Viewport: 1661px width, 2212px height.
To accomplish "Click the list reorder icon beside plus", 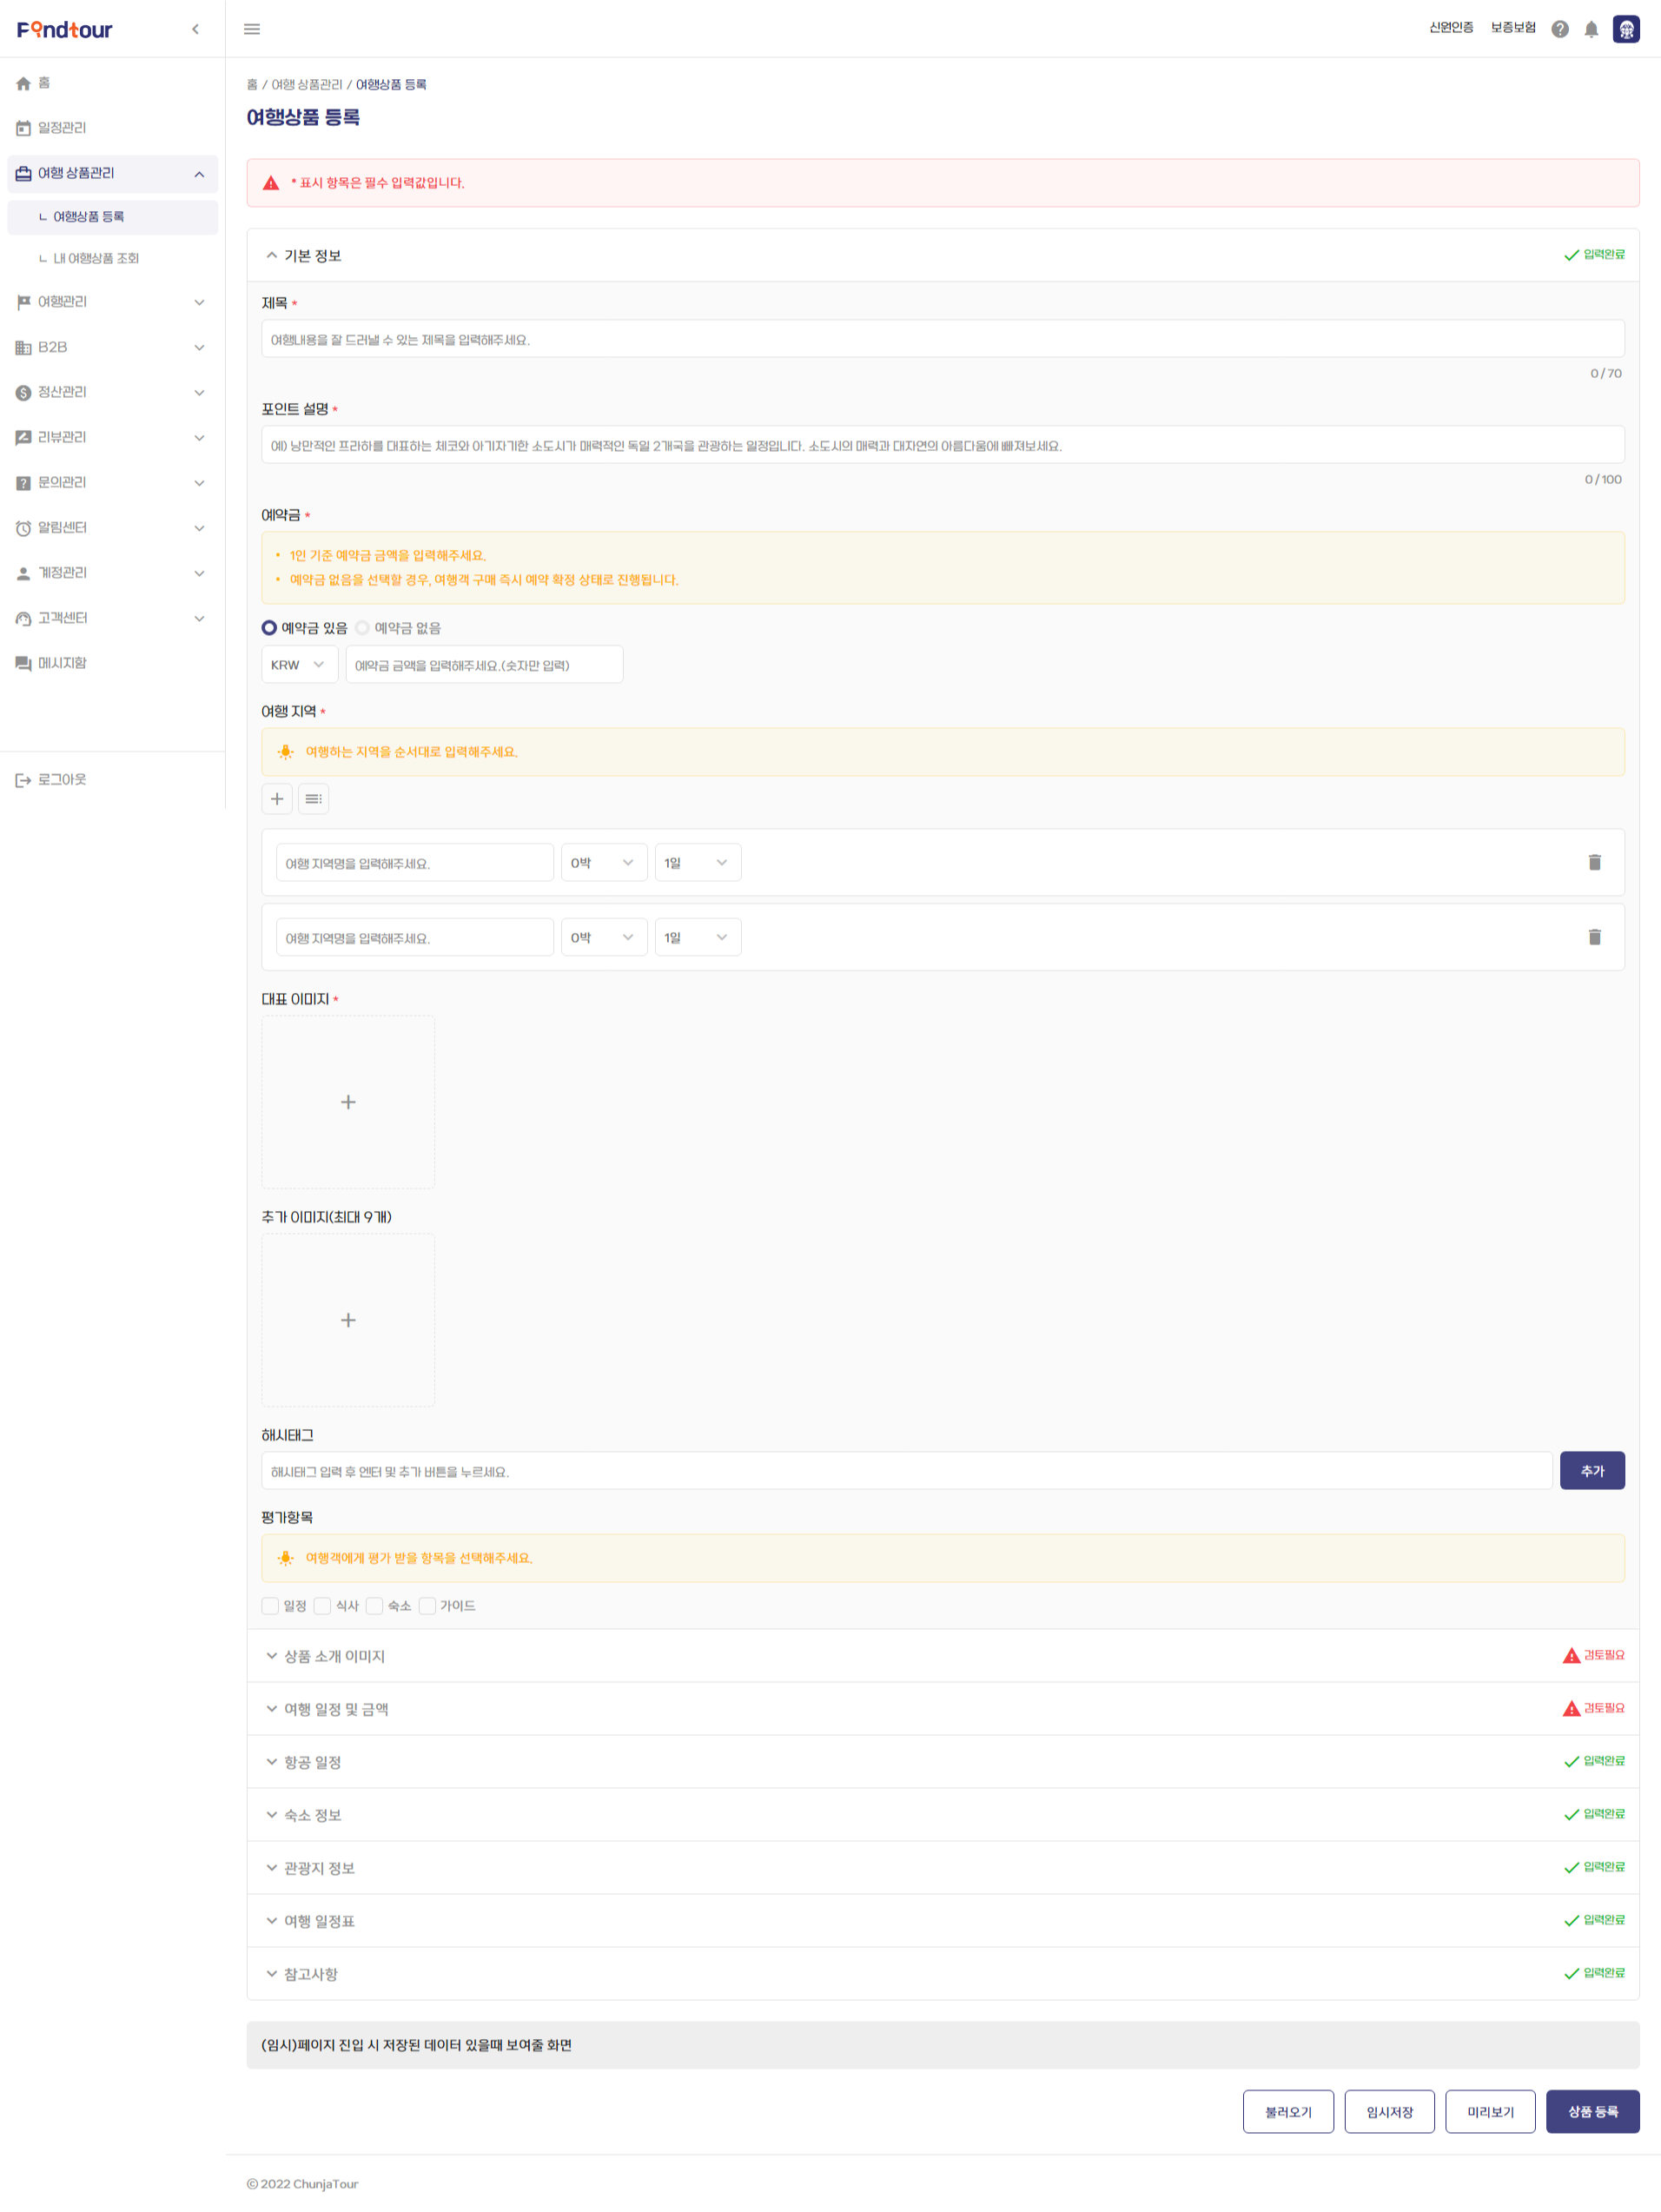I will pyautogui.click(x=313, y=798).
